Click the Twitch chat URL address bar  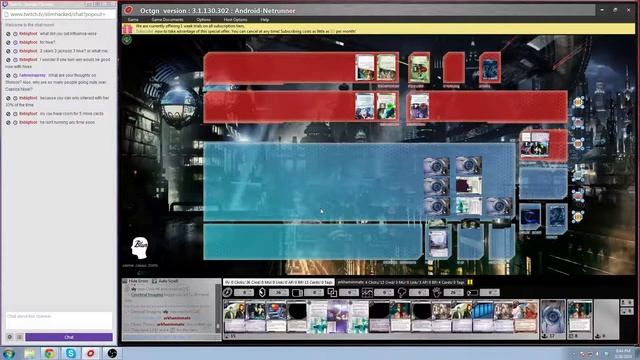coord(59,14)
